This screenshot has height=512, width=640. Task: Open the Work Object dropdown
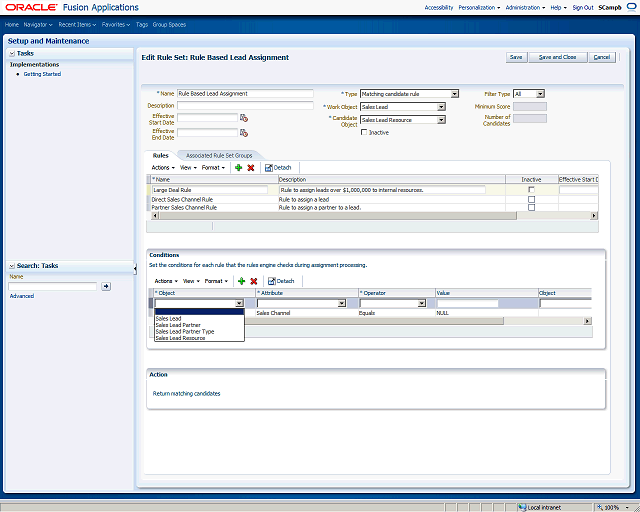point(441,107)
